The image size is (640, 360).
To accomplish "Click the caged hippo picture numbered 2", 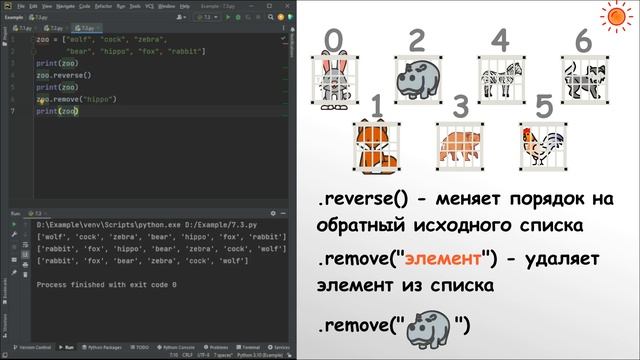I will click(x=418, y=80).
